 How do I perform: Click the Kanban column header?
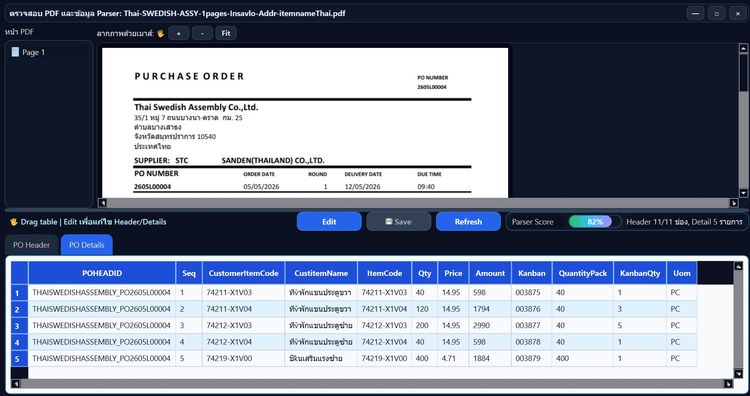(531, 273)
